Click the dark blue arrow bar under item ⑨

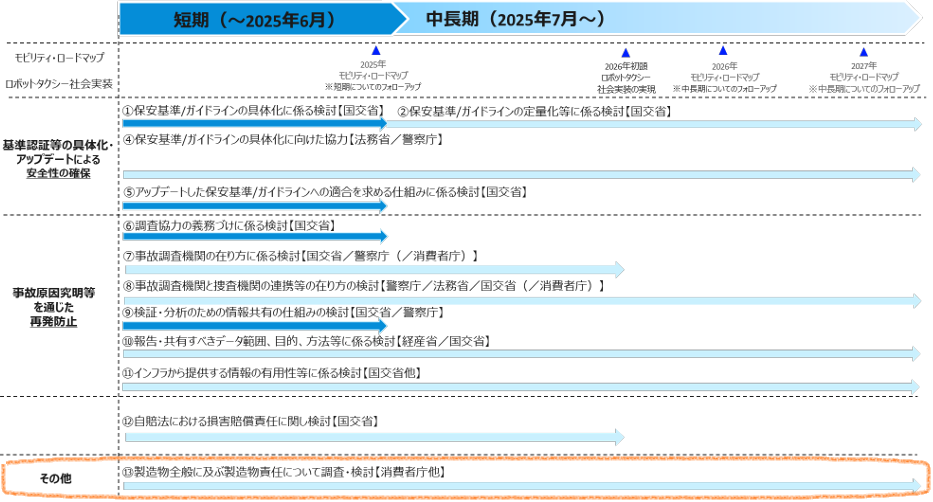coord(255,325)
